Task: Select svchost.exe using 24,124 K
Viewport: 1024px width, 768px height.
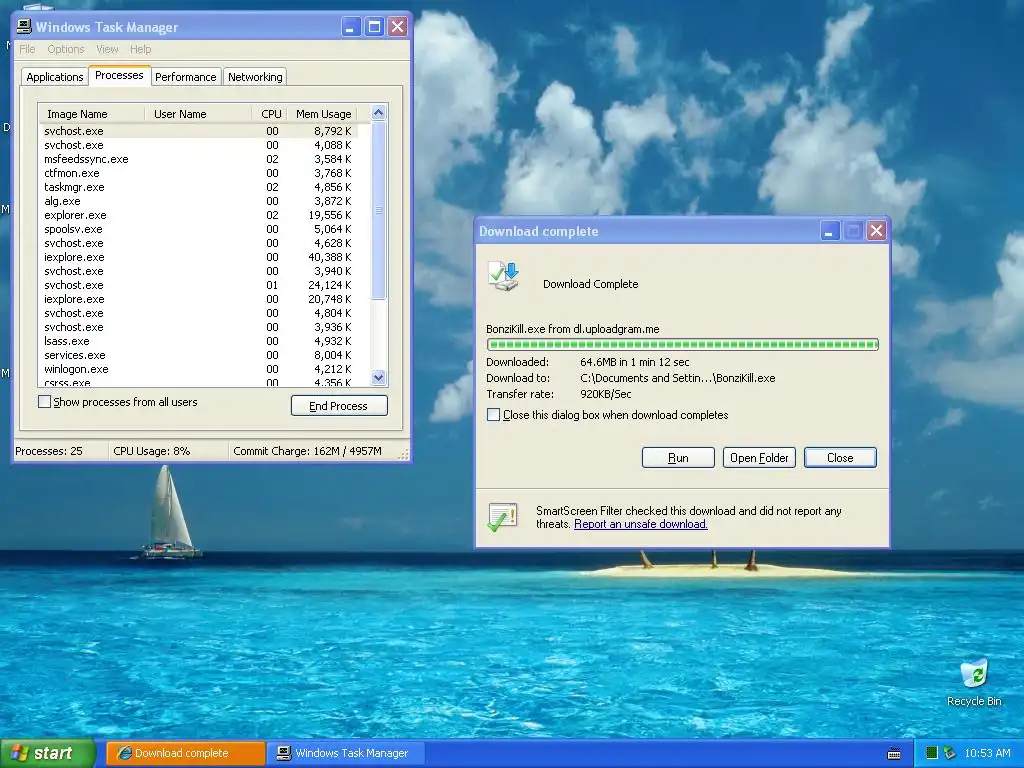Action: point(199,285)
